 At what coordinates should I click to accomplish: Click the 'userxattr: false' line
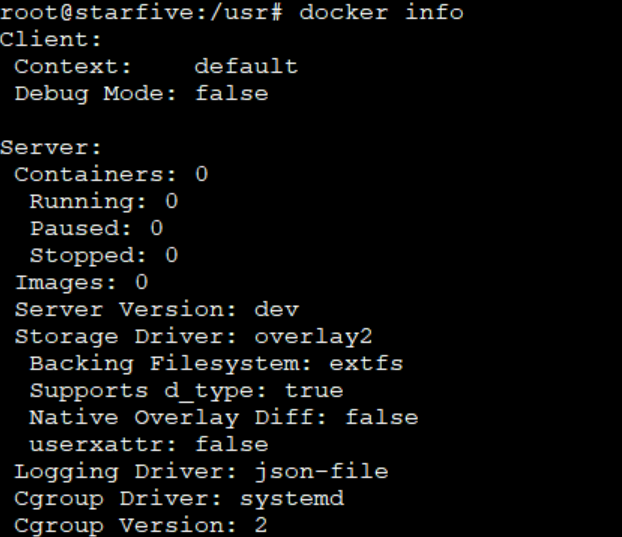click(x=148, y=445)
